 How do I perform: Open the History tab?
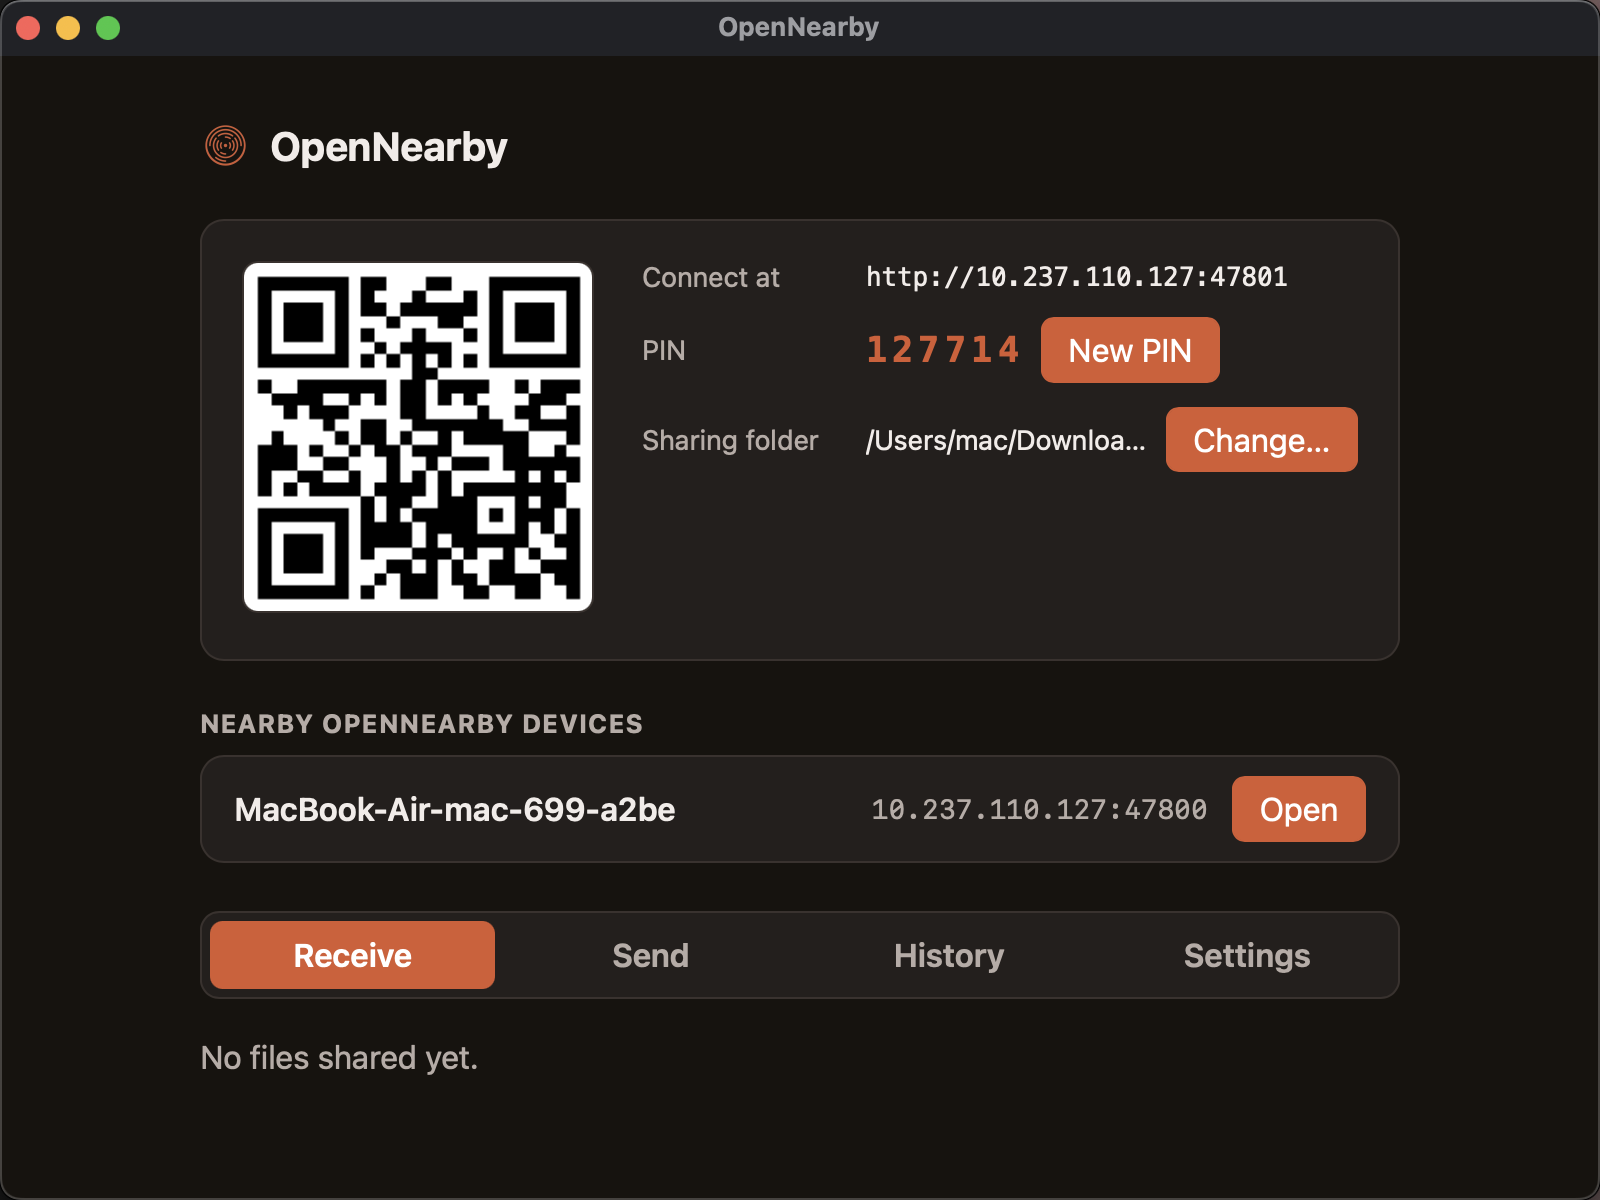click(x=949, y=955)
